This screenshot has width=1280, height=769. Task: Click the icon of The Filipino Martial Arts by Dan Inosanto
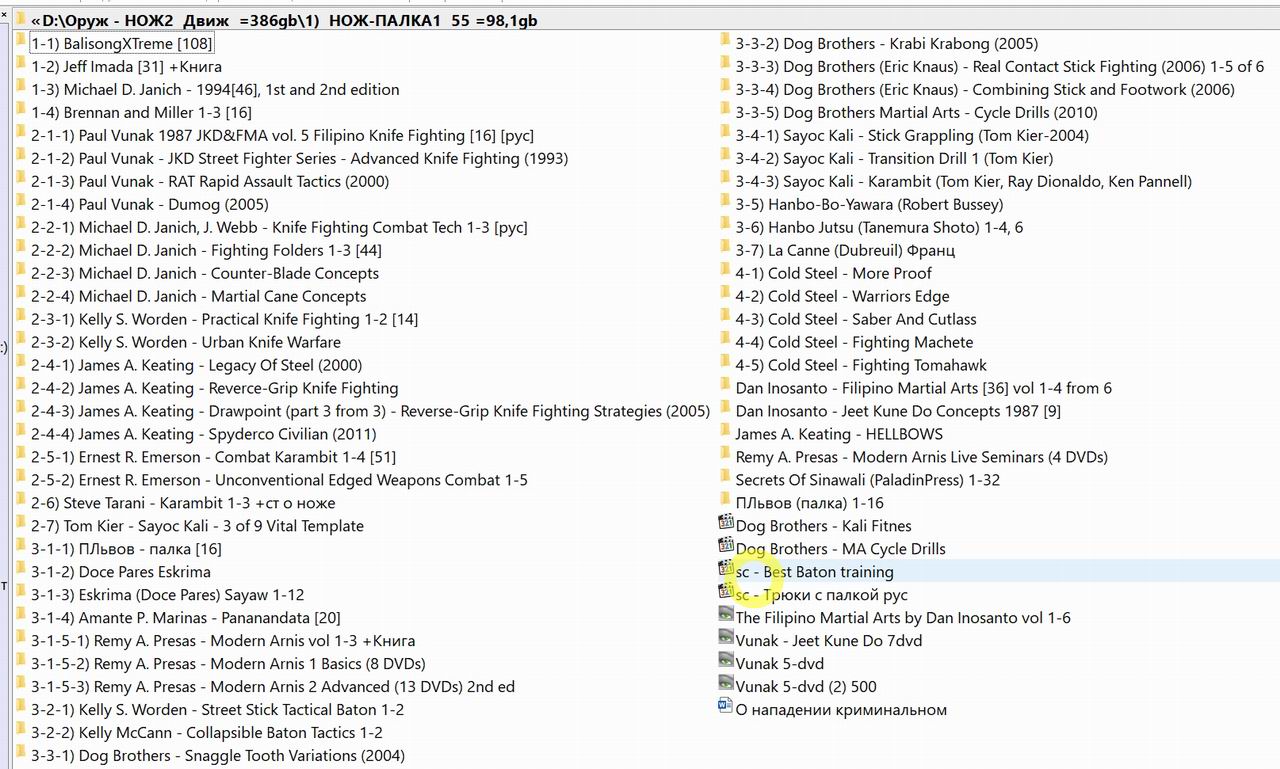coord(726,616)
